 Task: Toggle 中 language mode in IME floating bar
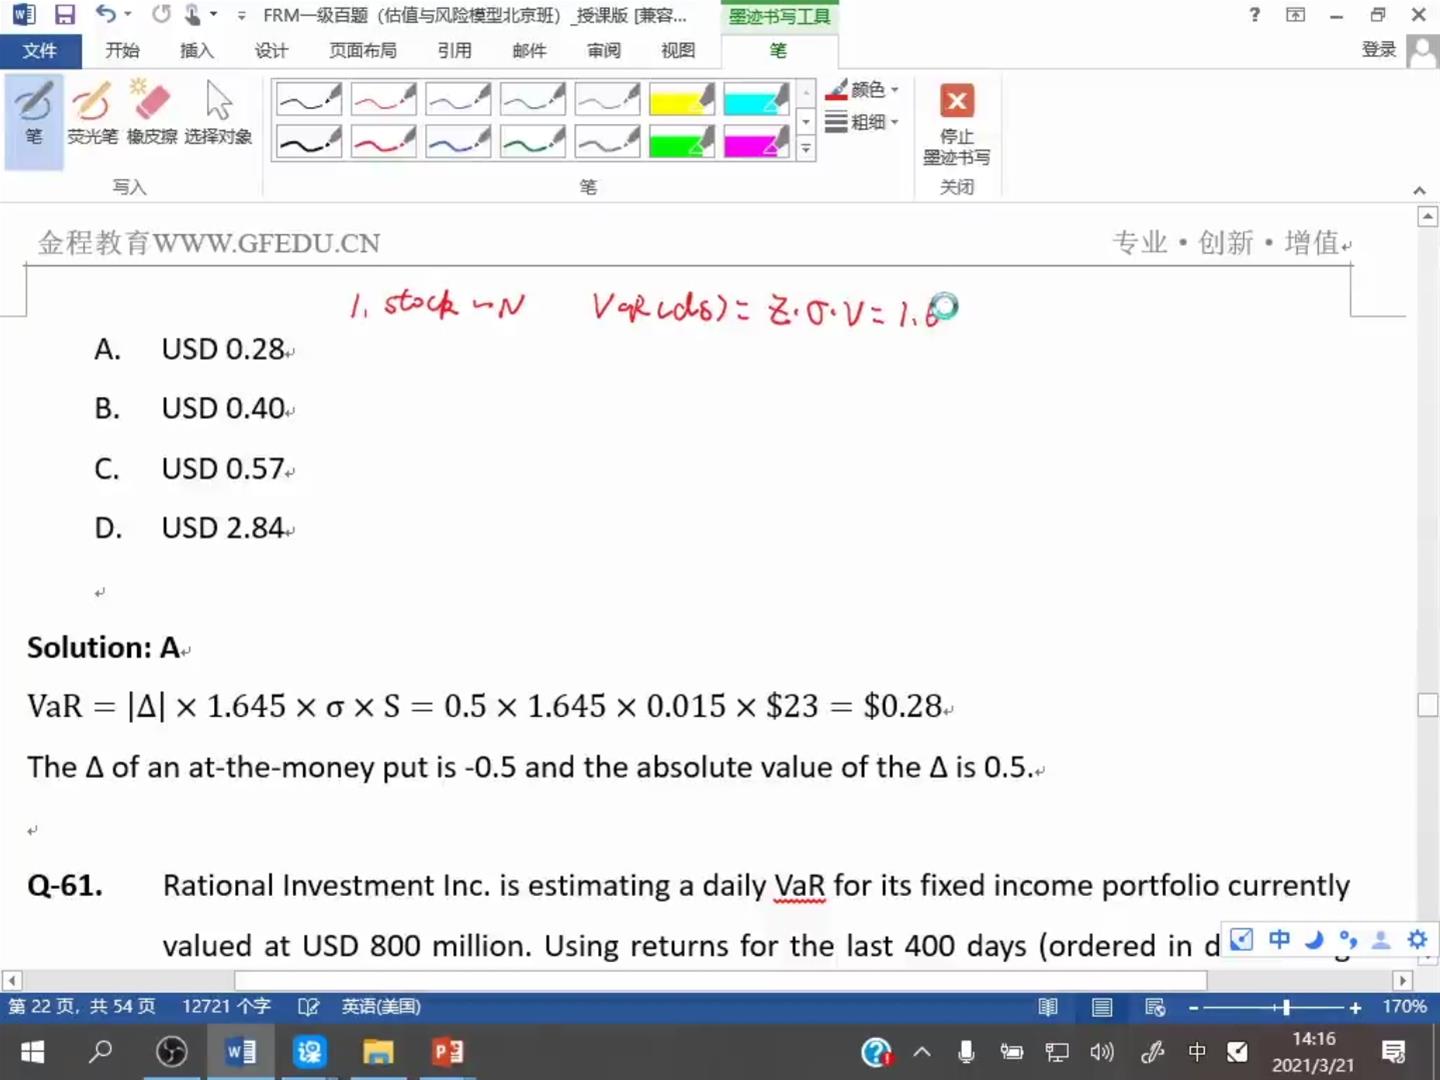[1279, 940]
